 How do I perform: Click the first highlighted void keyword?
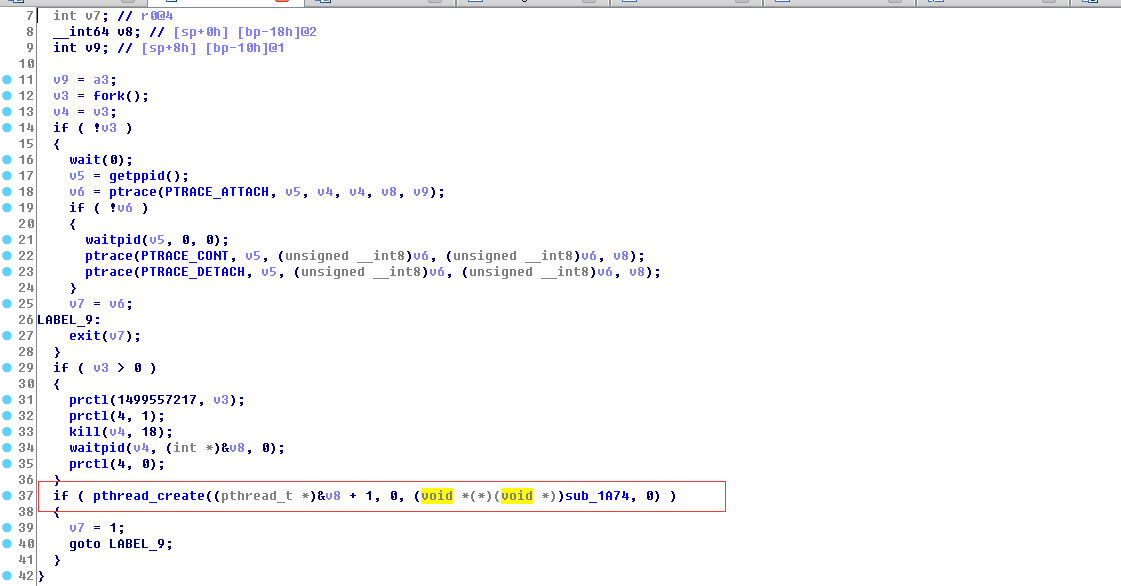coord(437,496)
